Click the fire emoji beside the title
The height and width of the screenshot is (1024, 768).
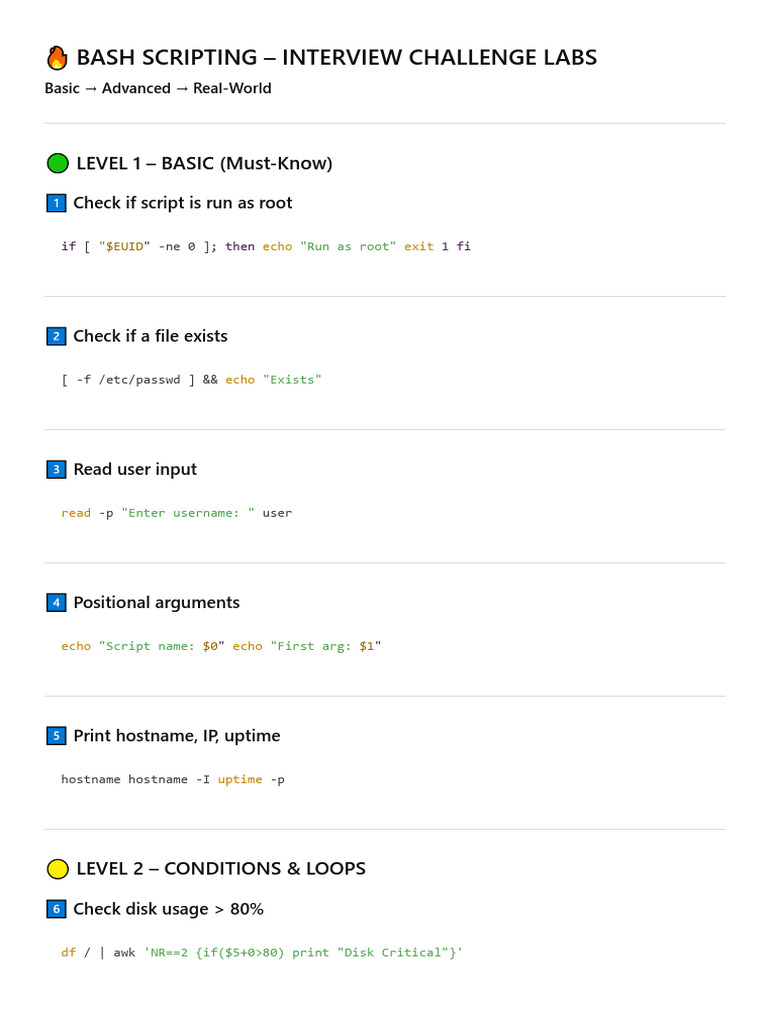57,58
